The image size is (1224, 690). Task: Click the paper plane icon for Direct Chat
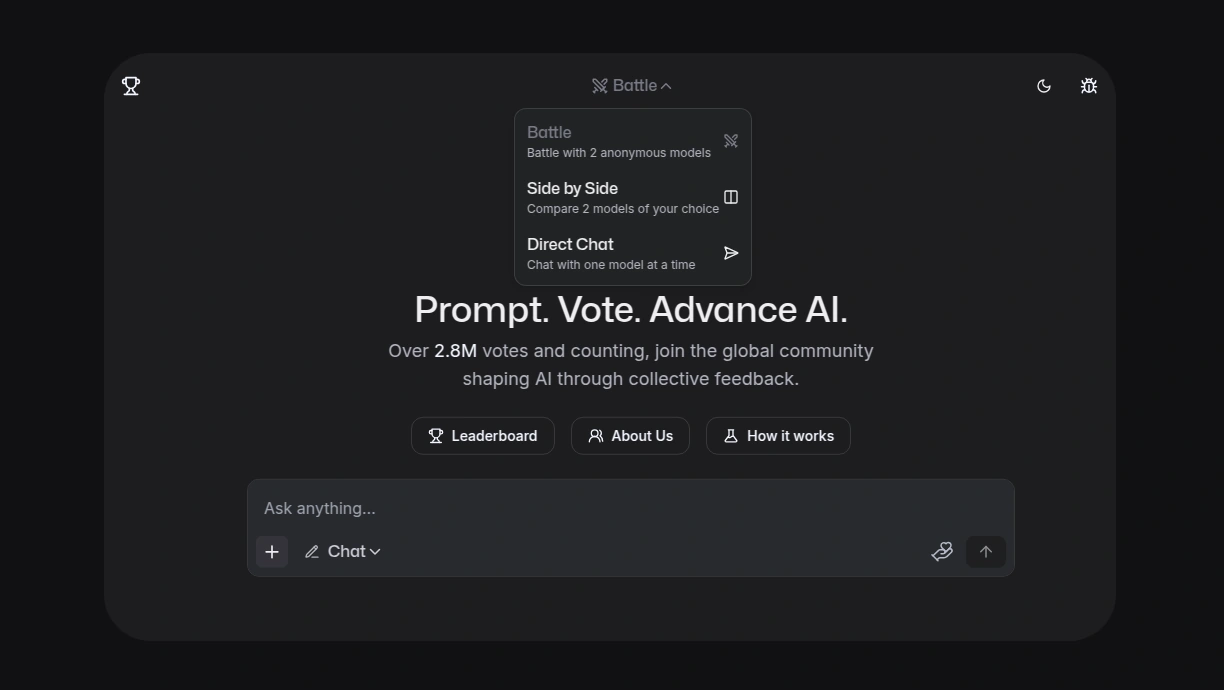[x=731, y=253]
